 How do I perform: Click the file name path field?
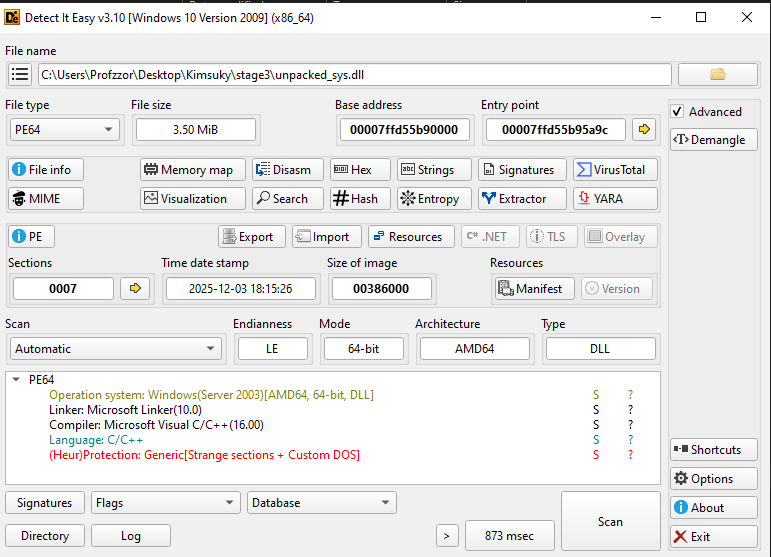tap(355, 75)
